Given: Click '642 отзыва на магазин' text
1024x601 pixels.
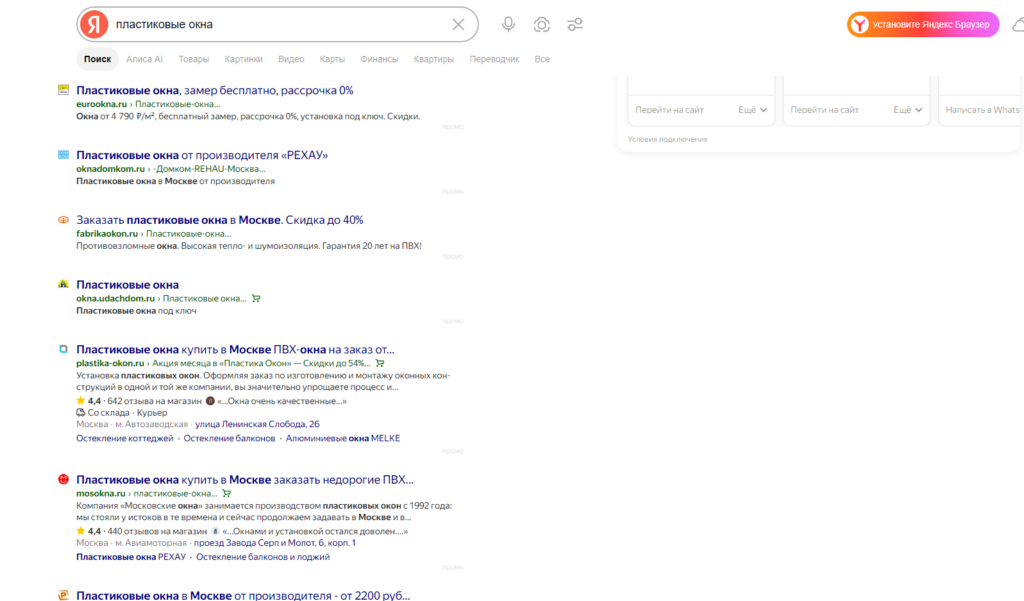Looking at the screenshot, I should coord(154,401).
